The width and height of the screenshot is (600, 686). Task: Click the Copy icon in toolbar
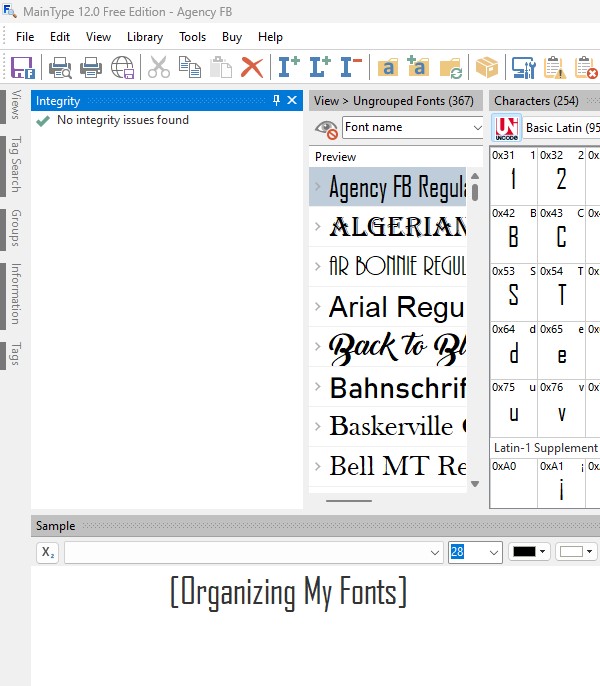click(189, 67)
